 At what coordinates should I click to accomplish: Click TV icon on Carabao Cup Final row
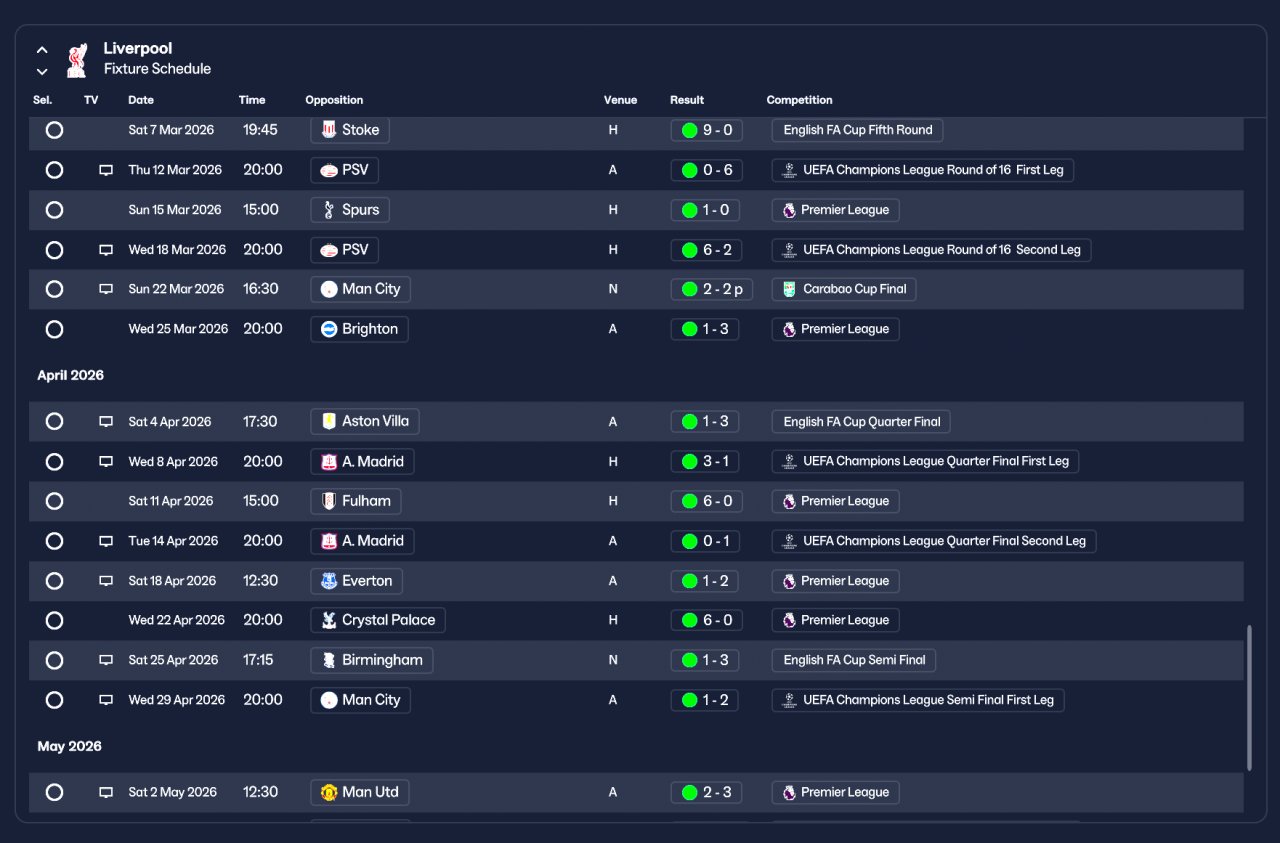[106, 289]
